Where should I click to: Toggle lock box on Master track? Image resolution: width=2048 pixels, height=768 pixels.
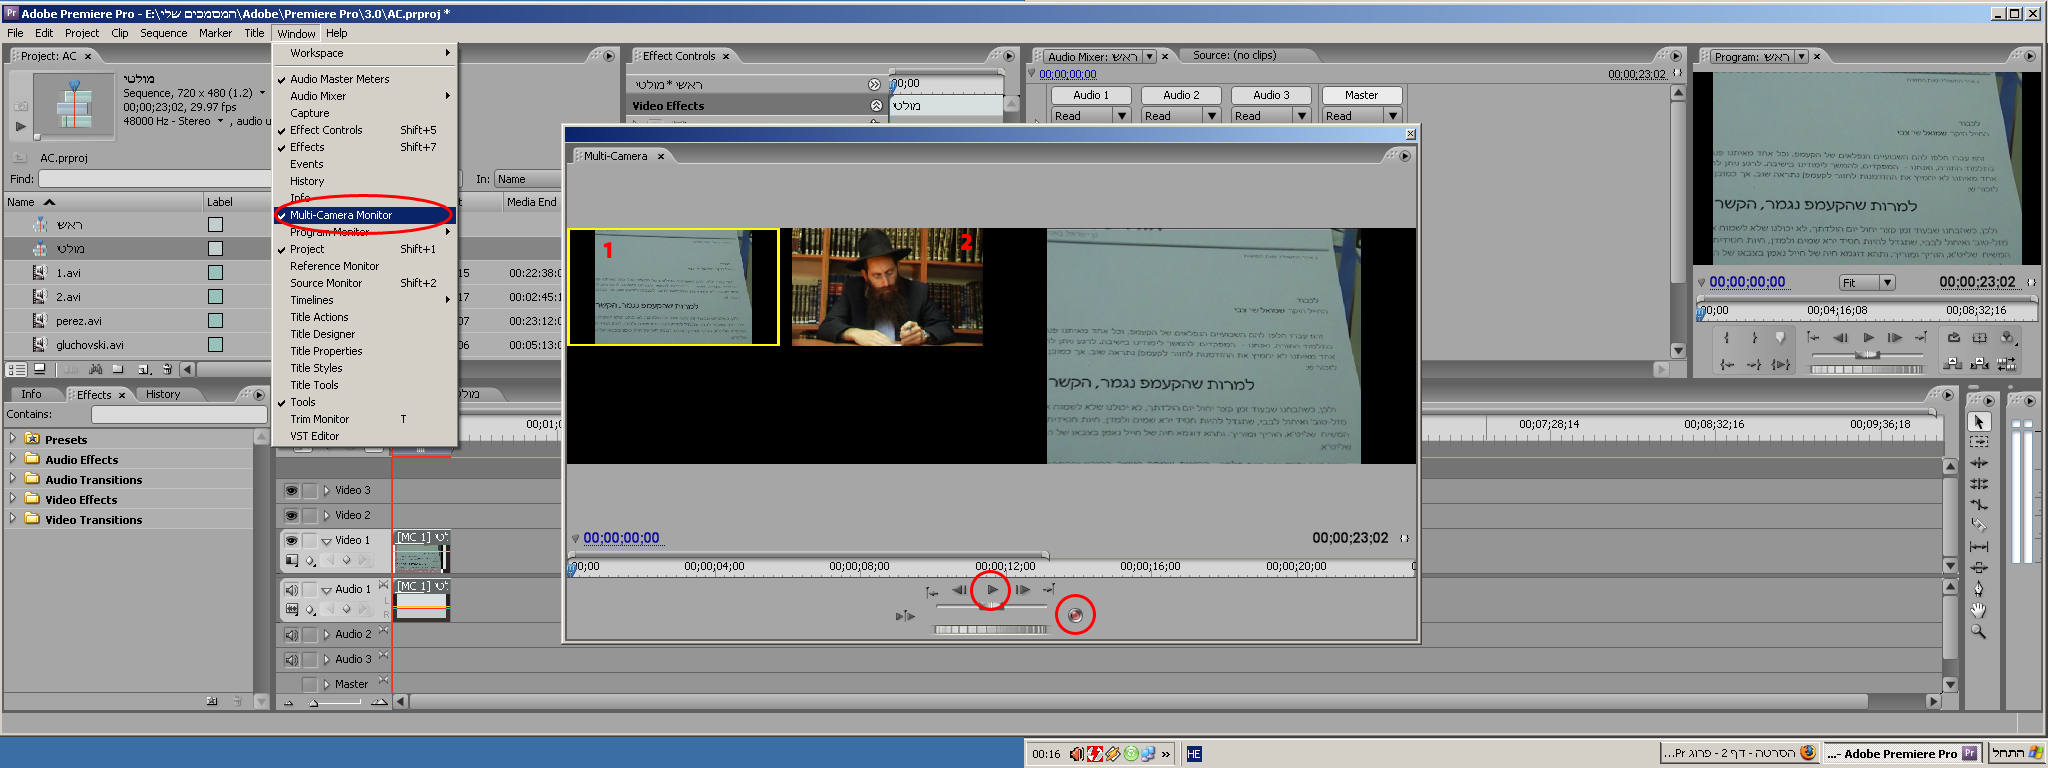[310, 684]
